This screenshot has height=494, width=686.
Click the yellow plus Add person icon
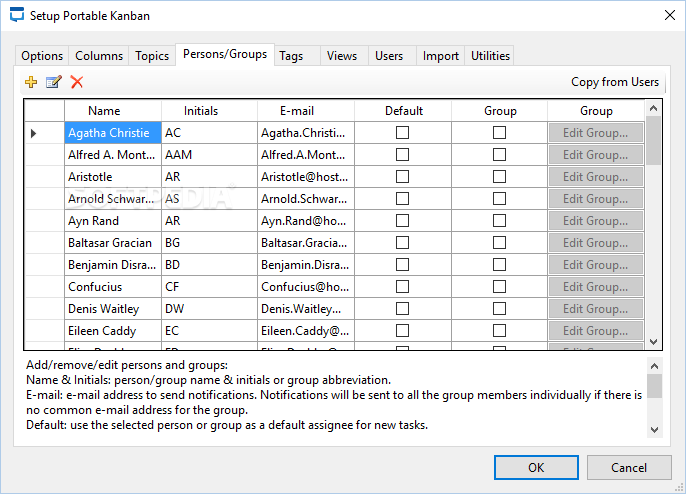[x=31, y=82]
